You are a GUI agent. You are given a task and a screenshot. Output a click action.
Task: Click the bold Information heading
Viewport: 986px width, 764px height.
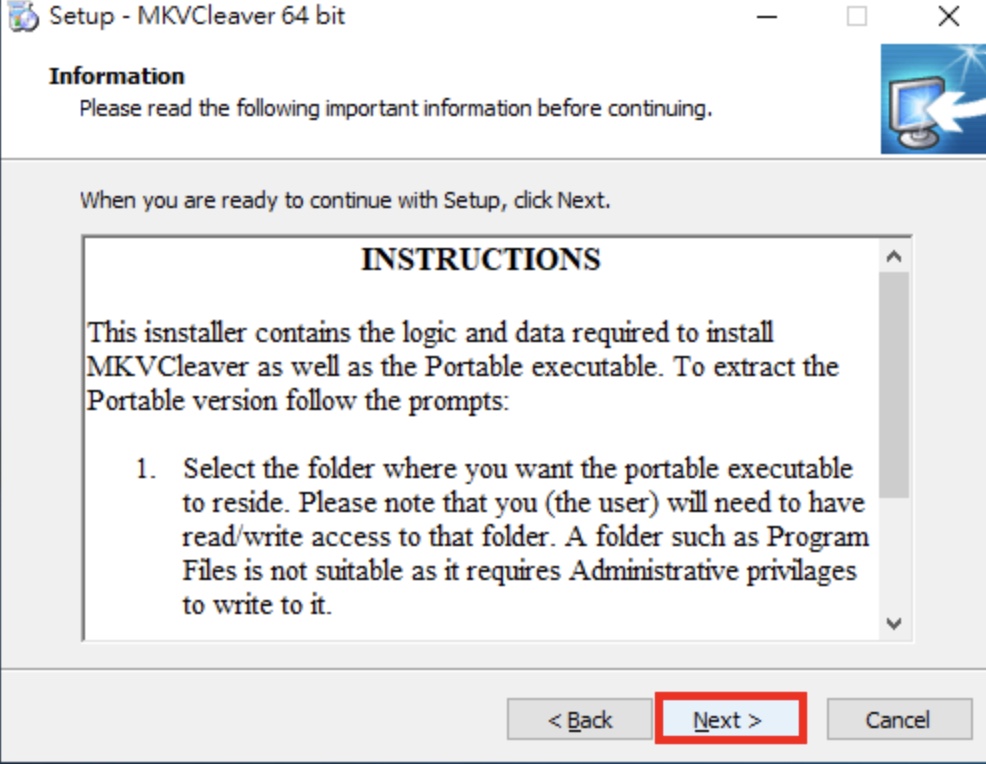[117, 76]
